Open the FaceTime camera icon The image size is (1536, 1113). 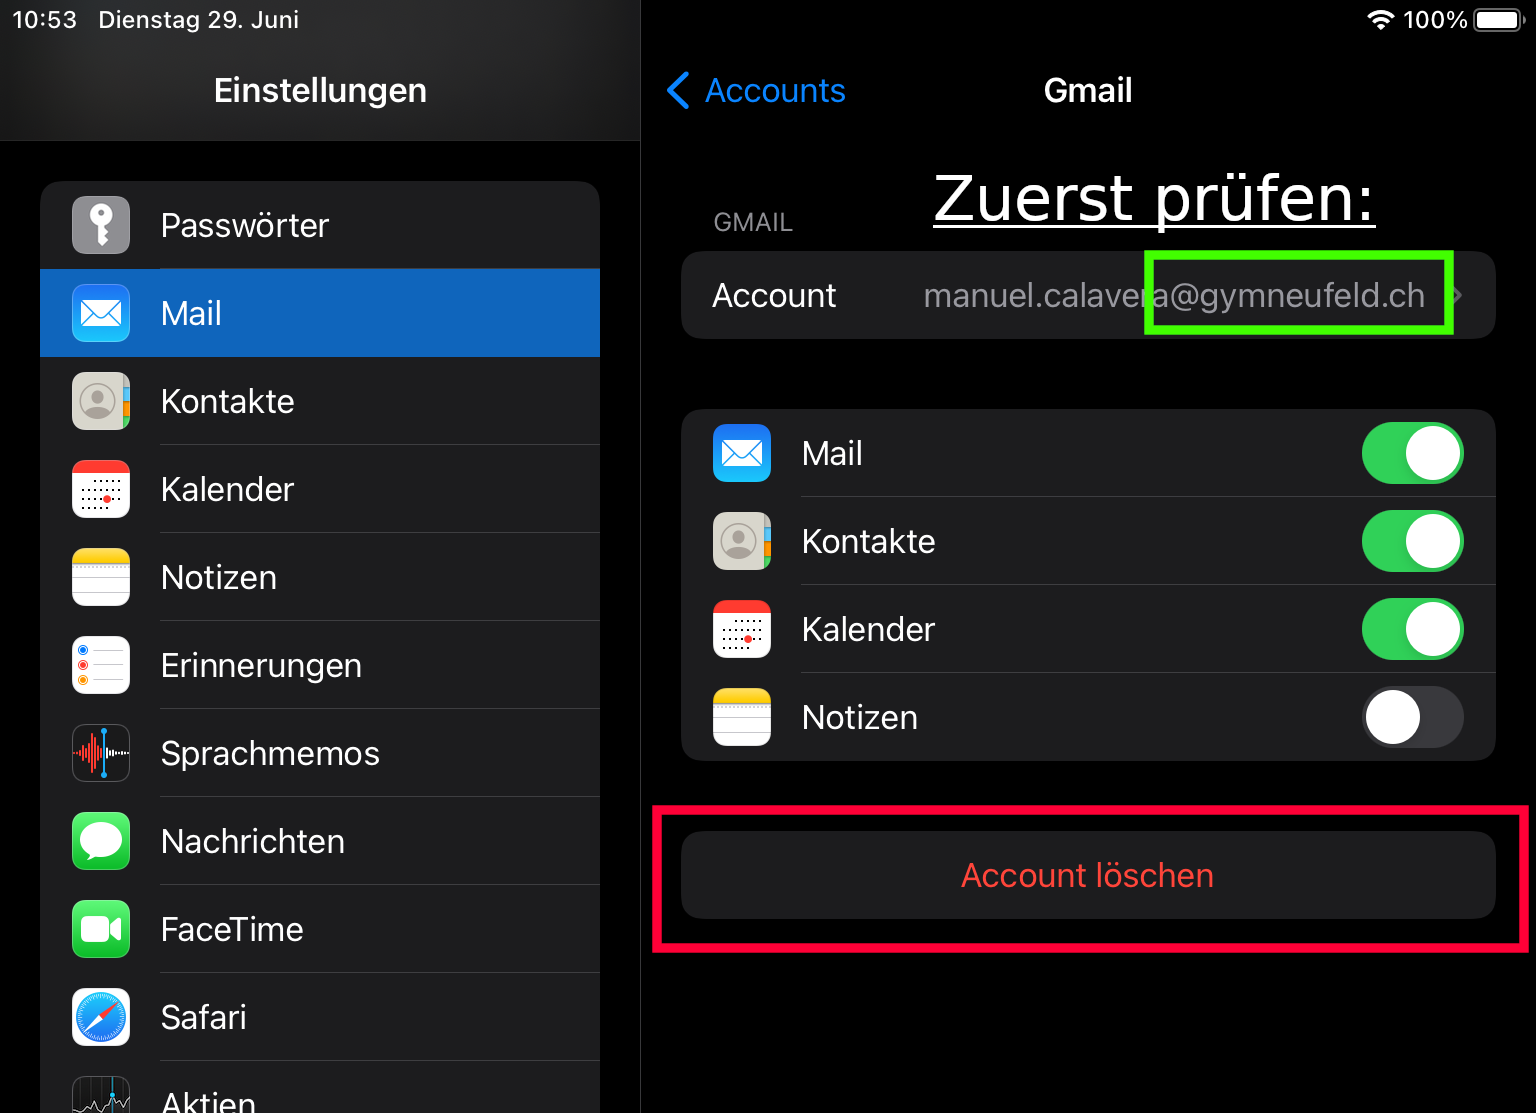point(101,929)
